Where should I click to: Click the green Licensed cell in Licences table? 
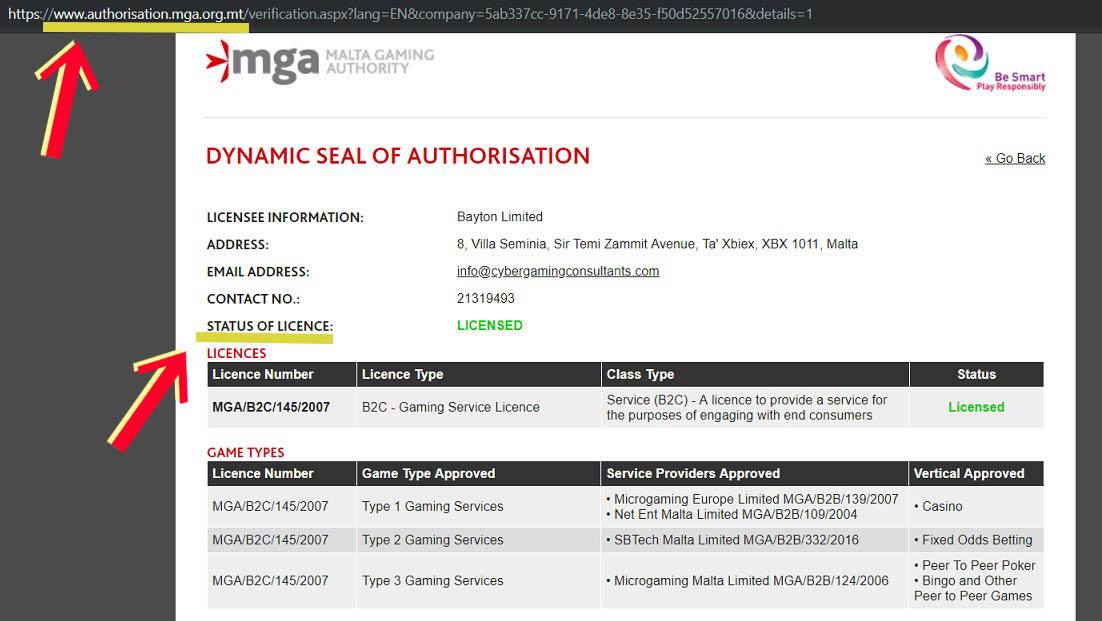click(x=976, y=407)
